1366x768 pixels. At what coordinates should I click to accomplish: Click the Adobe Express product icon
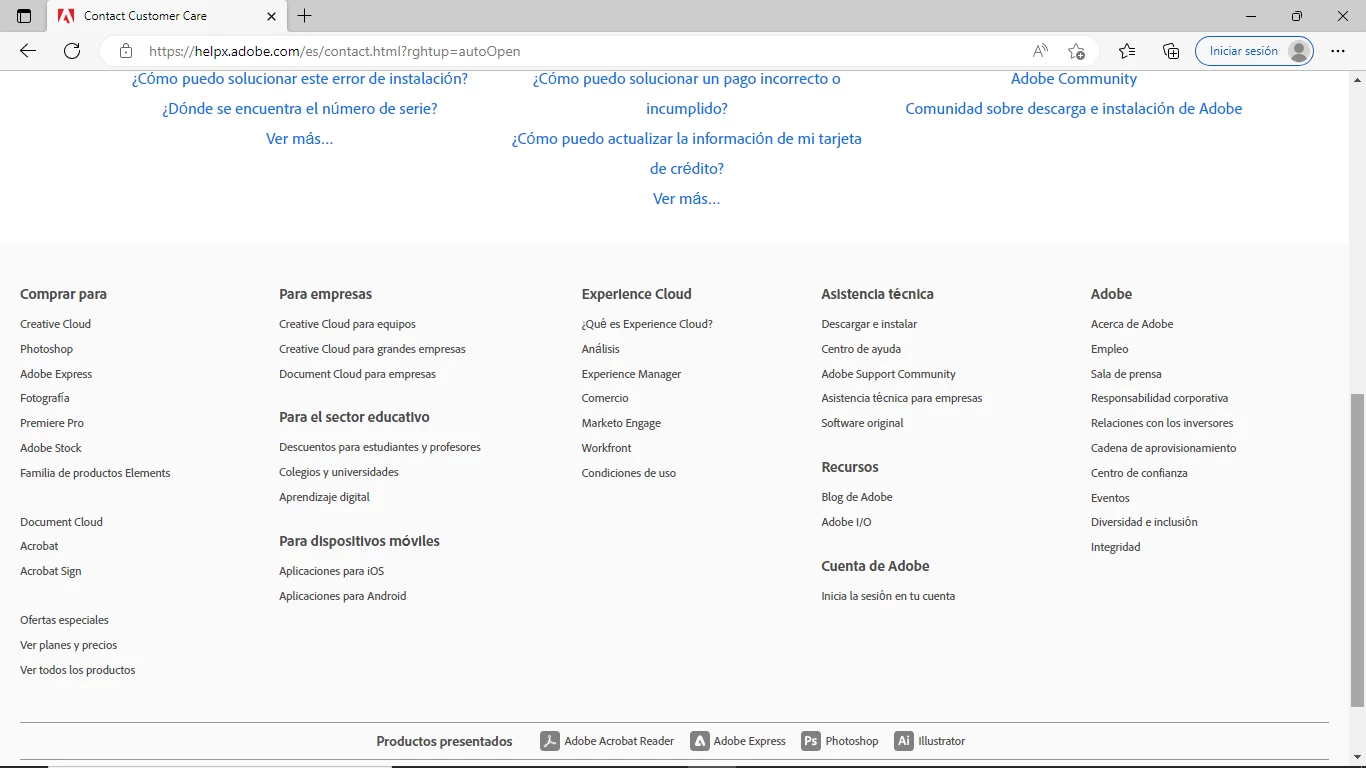pyautogui.click(x=700, y=741)
